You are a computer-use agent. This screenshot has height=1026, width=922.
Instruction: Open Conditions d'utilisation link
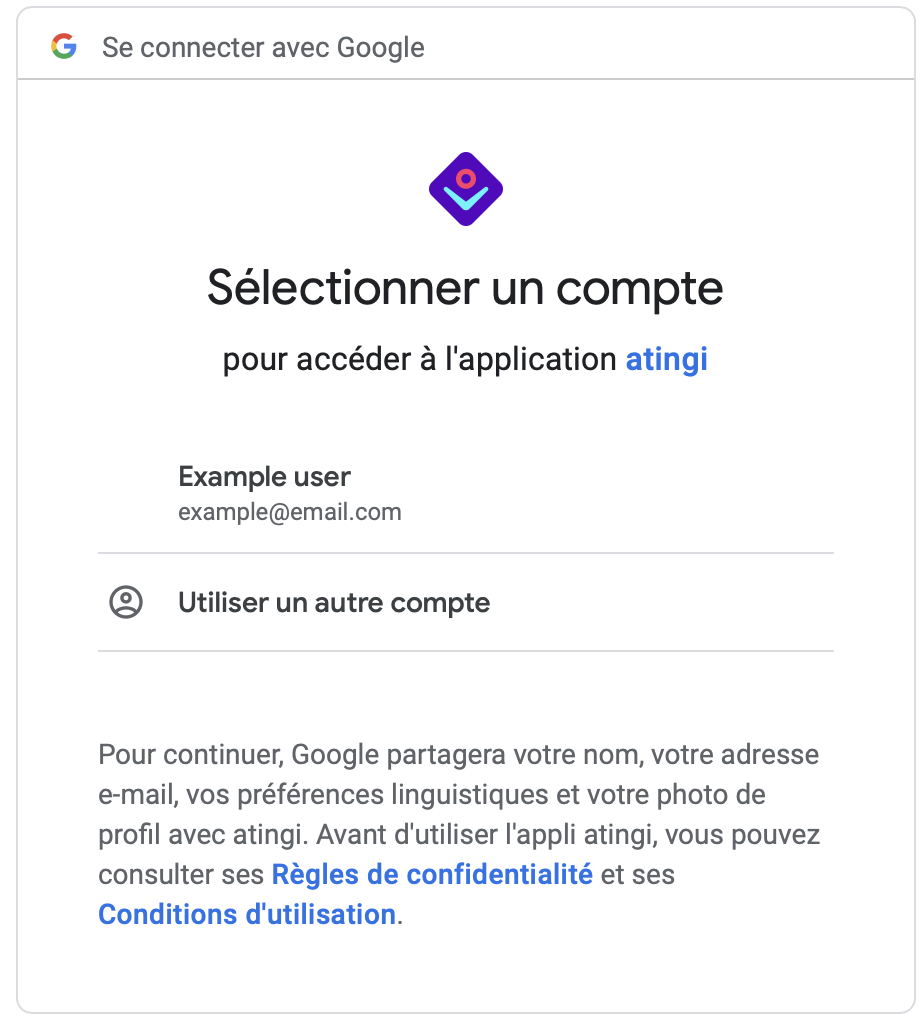click(x=247, y=914)
